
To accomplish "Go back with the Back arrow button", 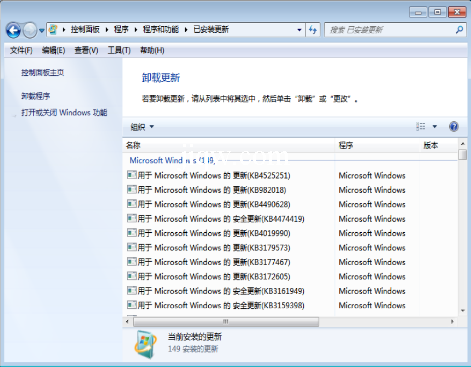I will (x=13, y=30).
